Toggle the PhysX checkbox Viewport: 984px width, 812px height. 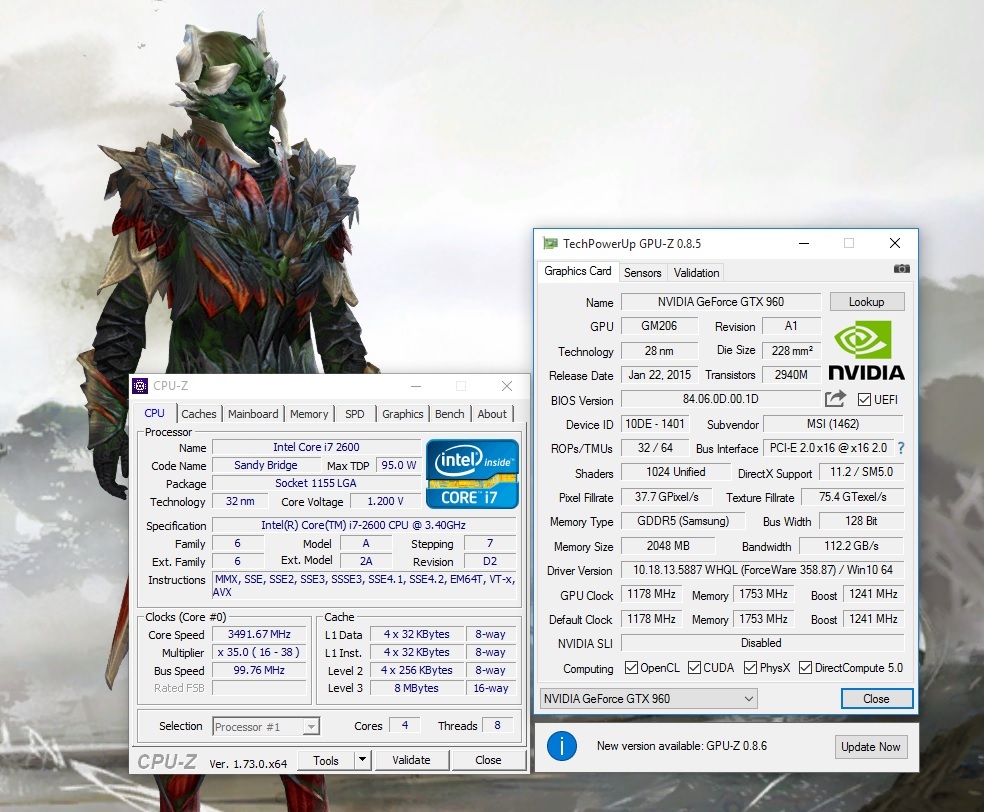click(750, 668)
